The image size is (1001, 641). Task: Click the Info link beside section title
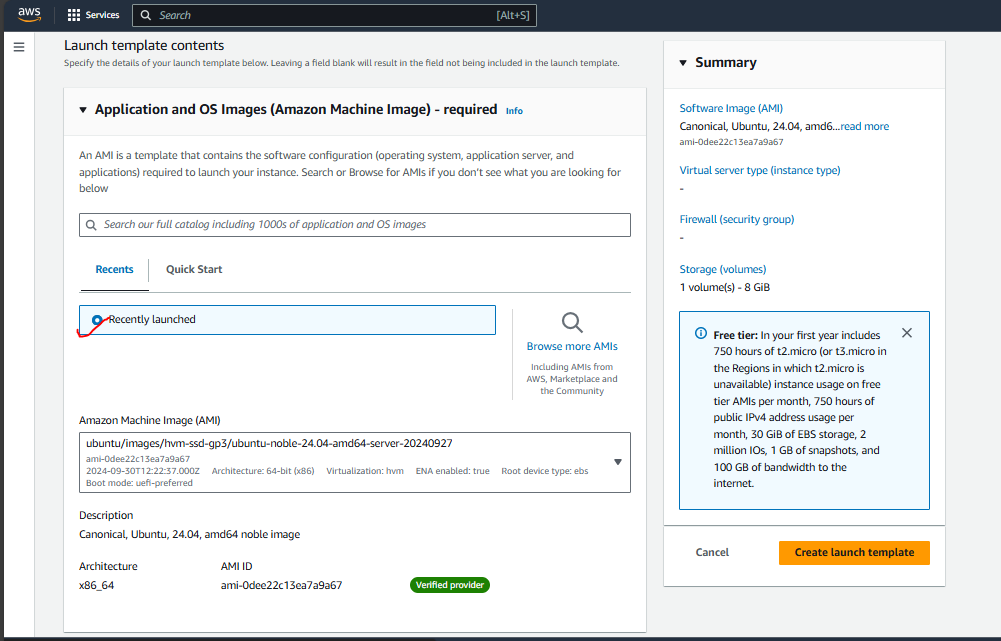point(514,111)
